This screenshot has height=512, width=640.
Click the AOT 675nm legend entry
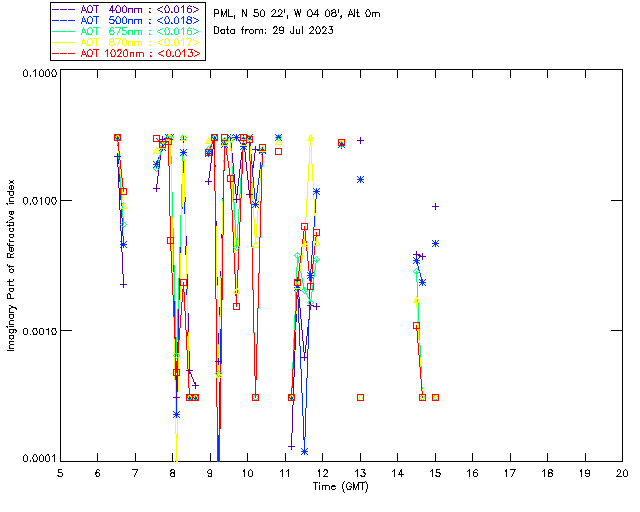point(127,31)
